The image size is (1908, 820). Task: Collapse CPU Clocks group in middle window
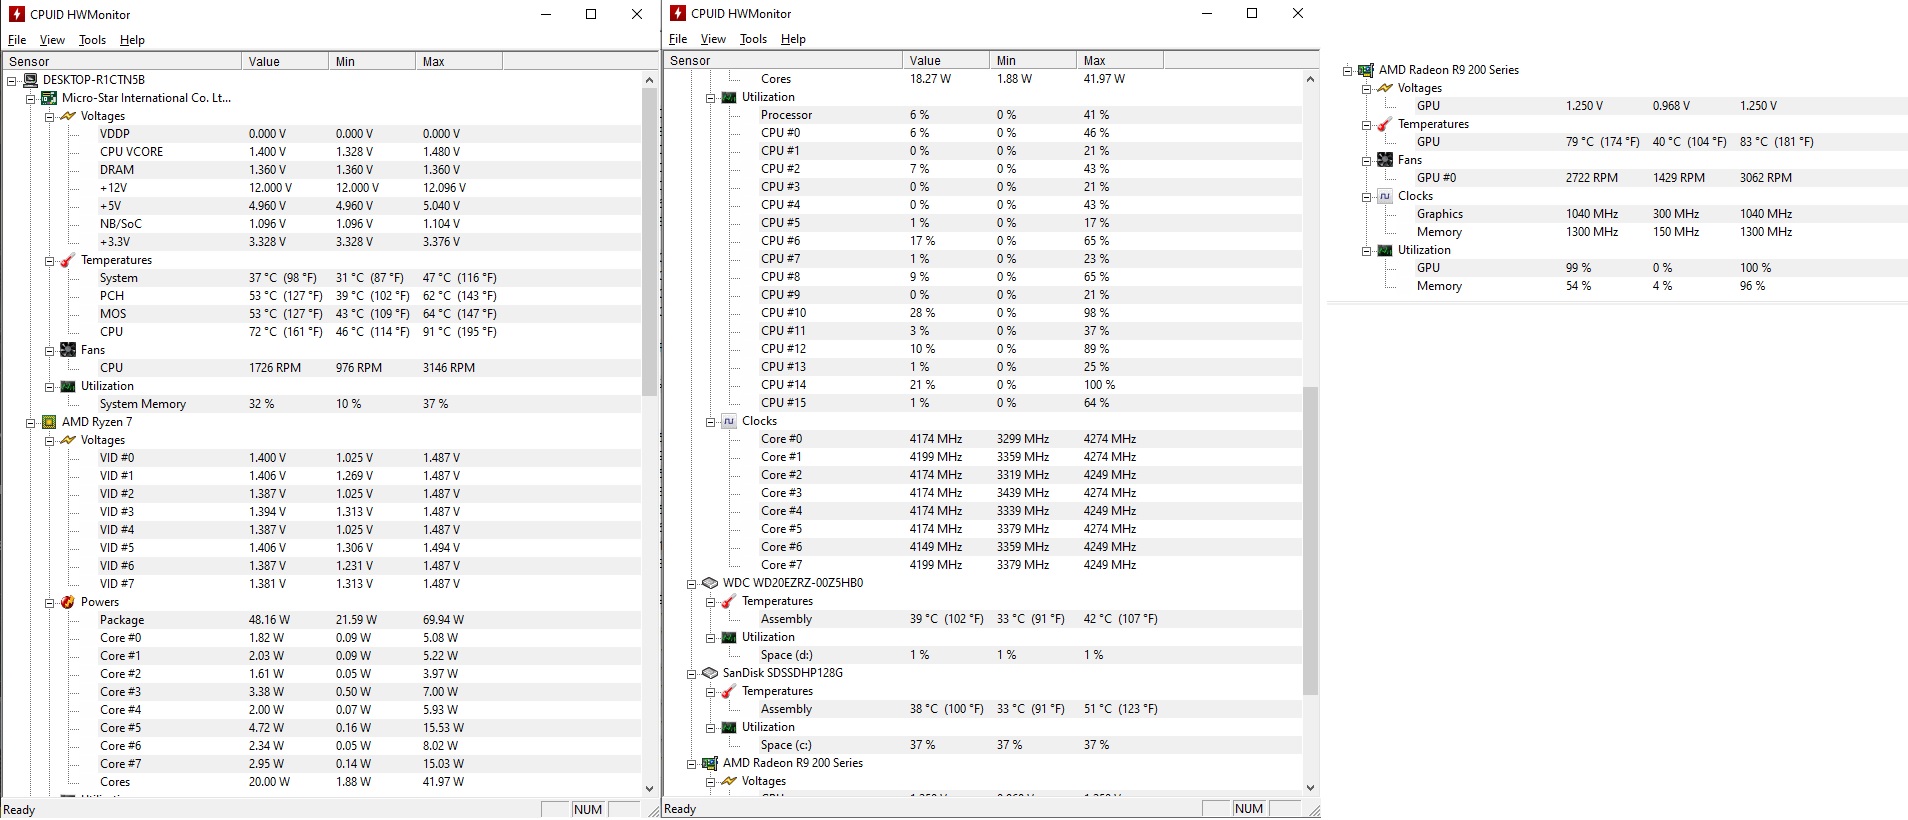click(711, 421)
